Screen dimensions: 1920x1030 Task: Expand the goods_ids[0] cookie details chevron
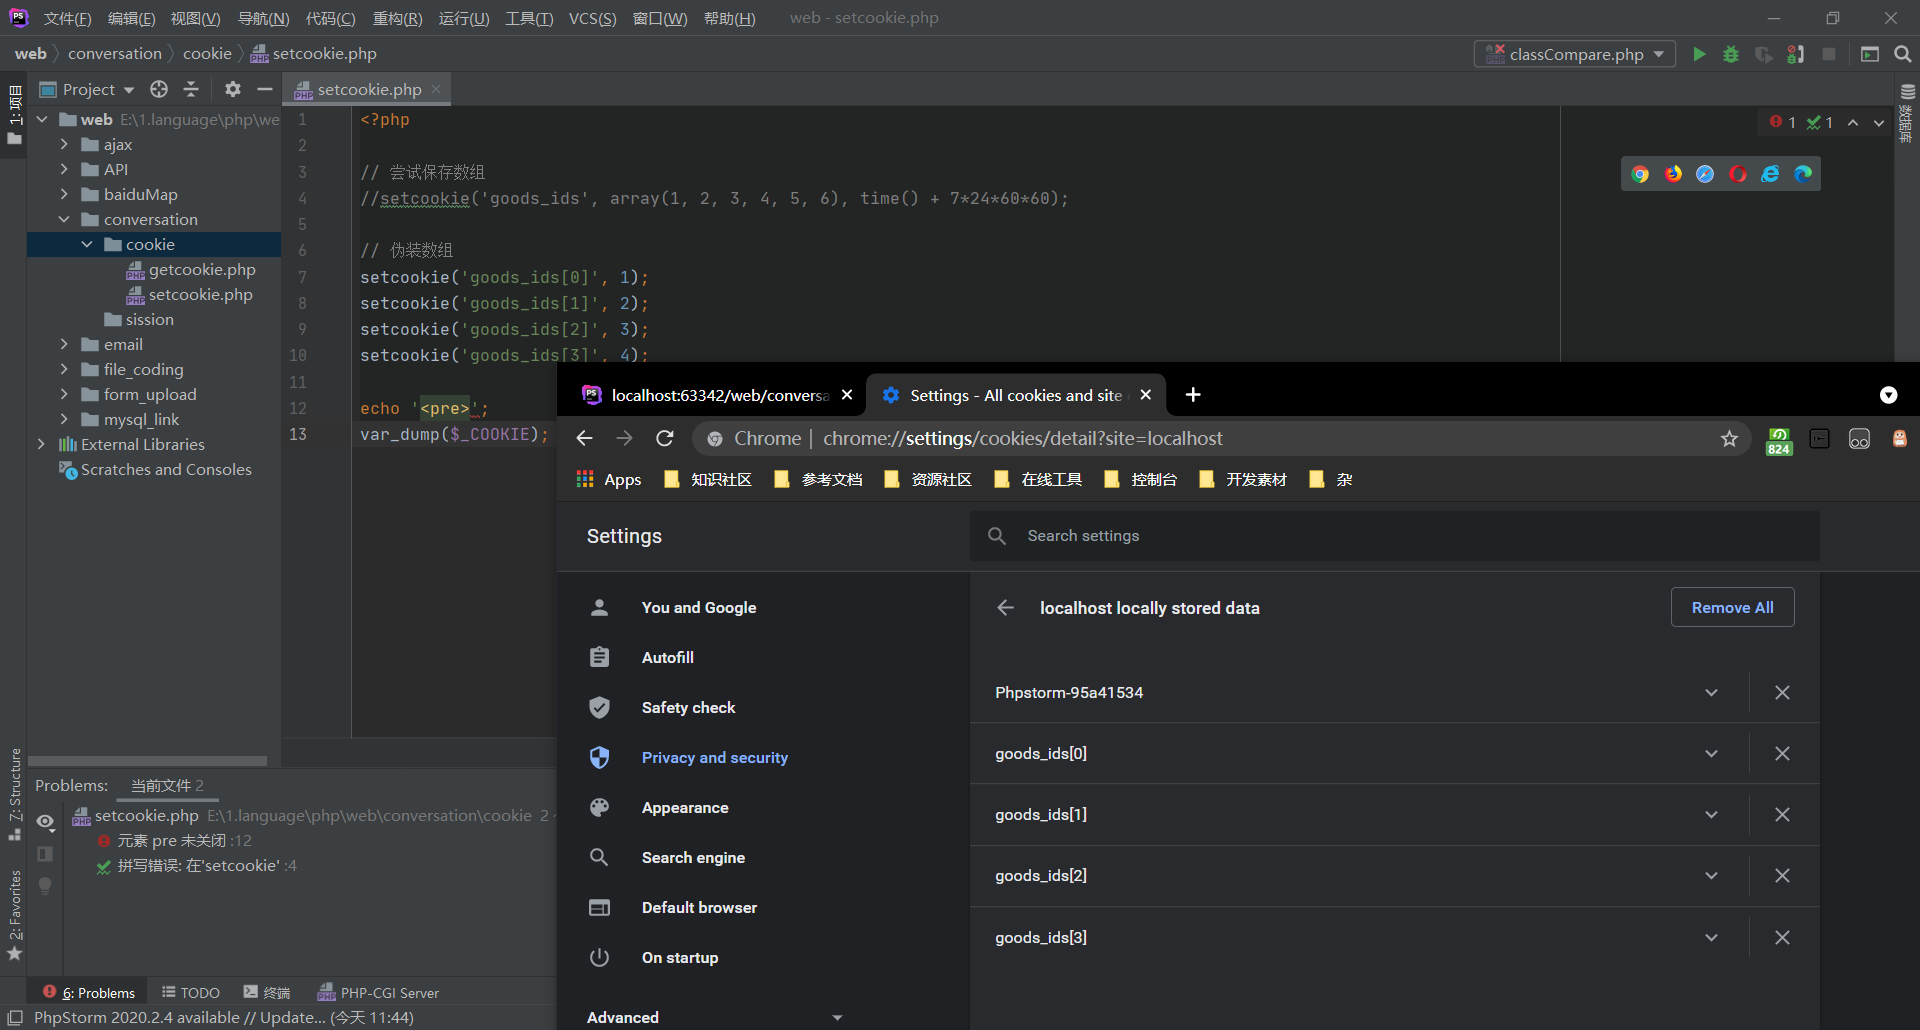pos(1711,753)
